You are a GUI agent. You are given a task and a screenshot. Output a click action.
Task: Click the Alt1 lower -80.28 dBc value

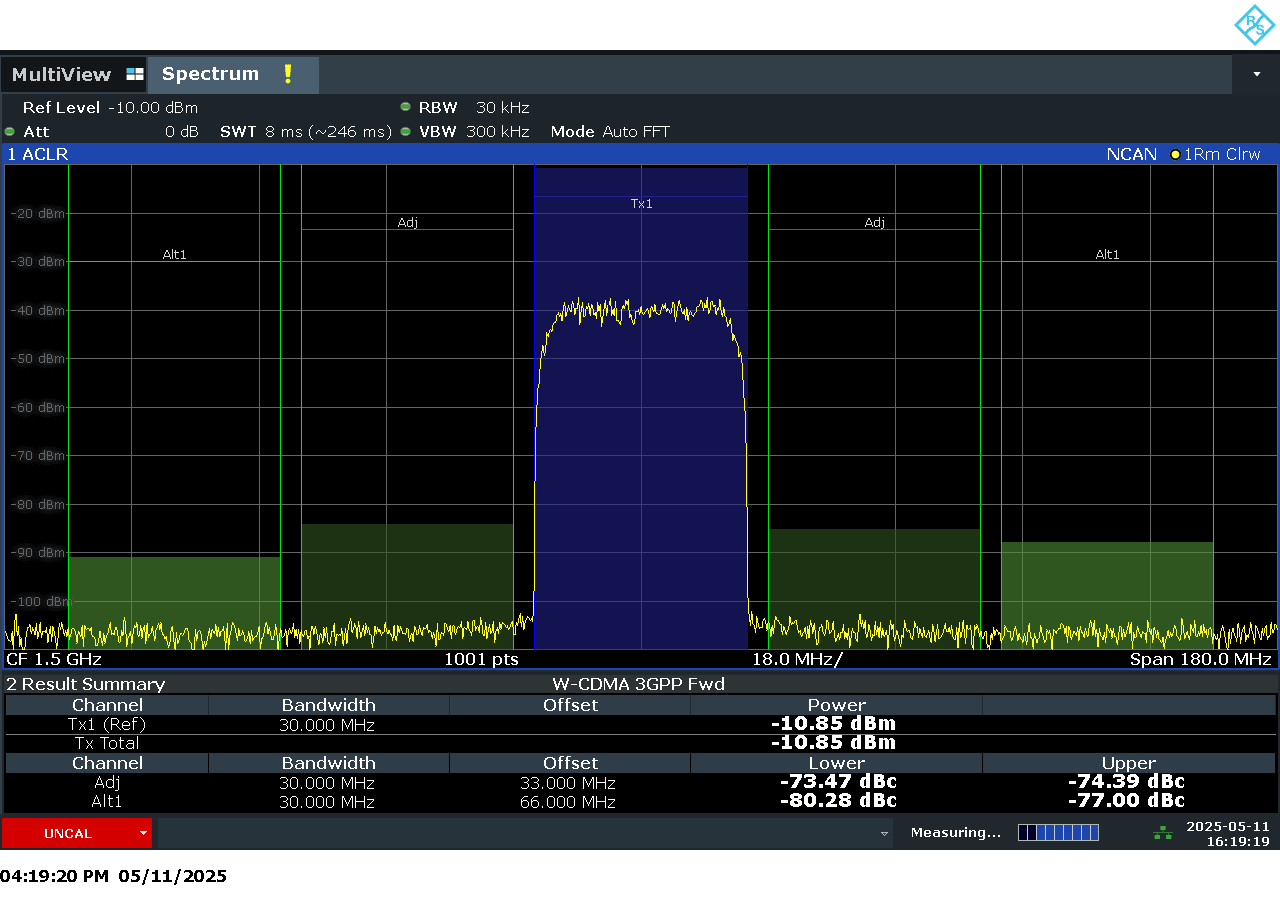(x=838, y=800)
